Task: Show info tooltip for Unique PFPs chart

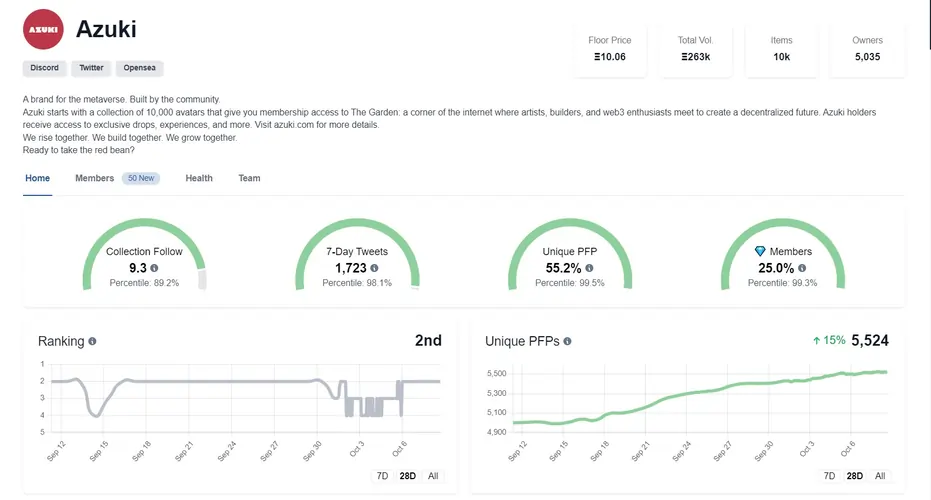Action: (x=567, y=341)
